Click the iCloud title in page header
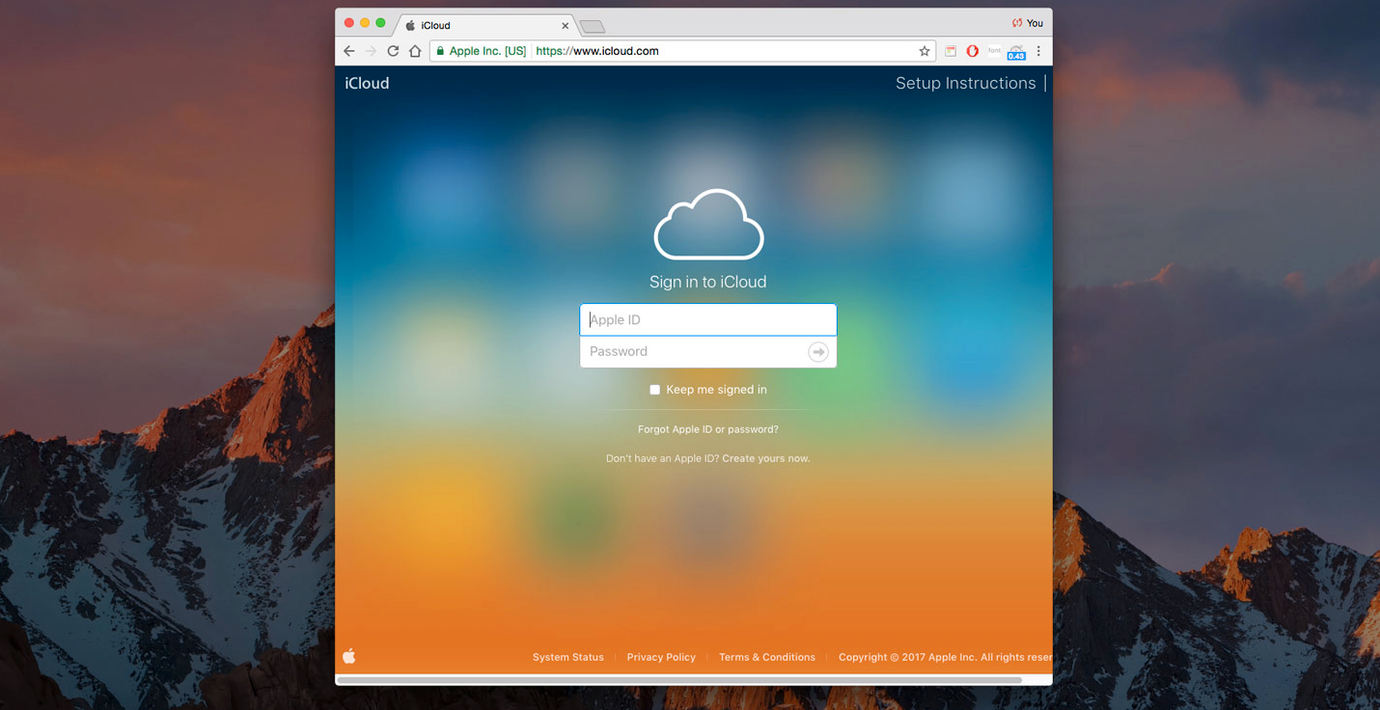 [x=367, y=83]
